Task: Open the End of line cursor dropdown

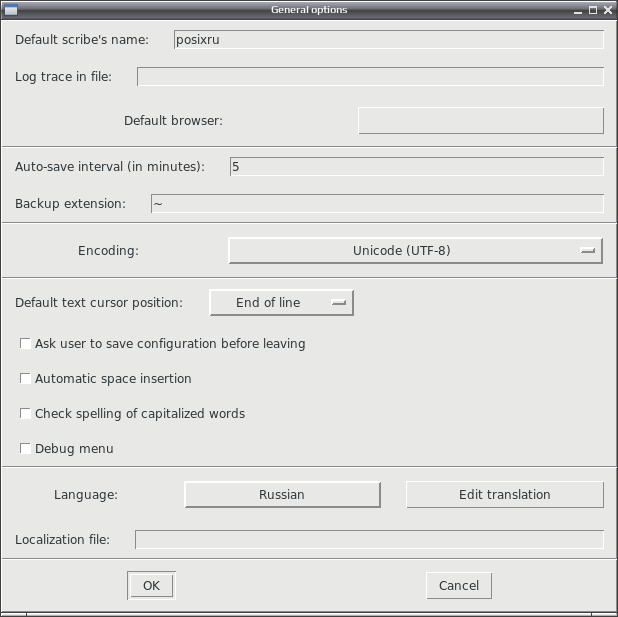Action: [281, 302]
